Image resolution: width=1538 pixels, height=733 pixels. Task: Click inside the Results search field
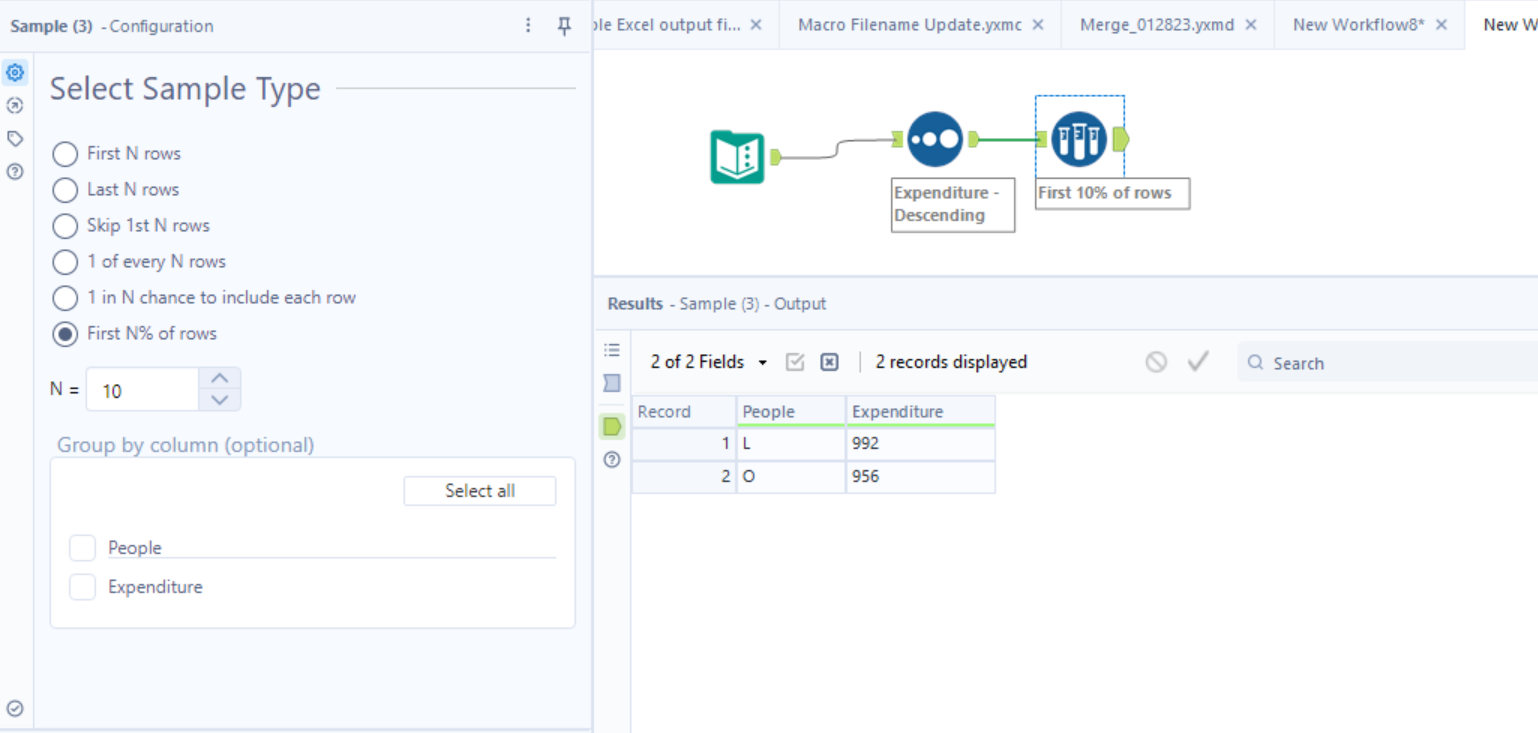[1330, 362]
